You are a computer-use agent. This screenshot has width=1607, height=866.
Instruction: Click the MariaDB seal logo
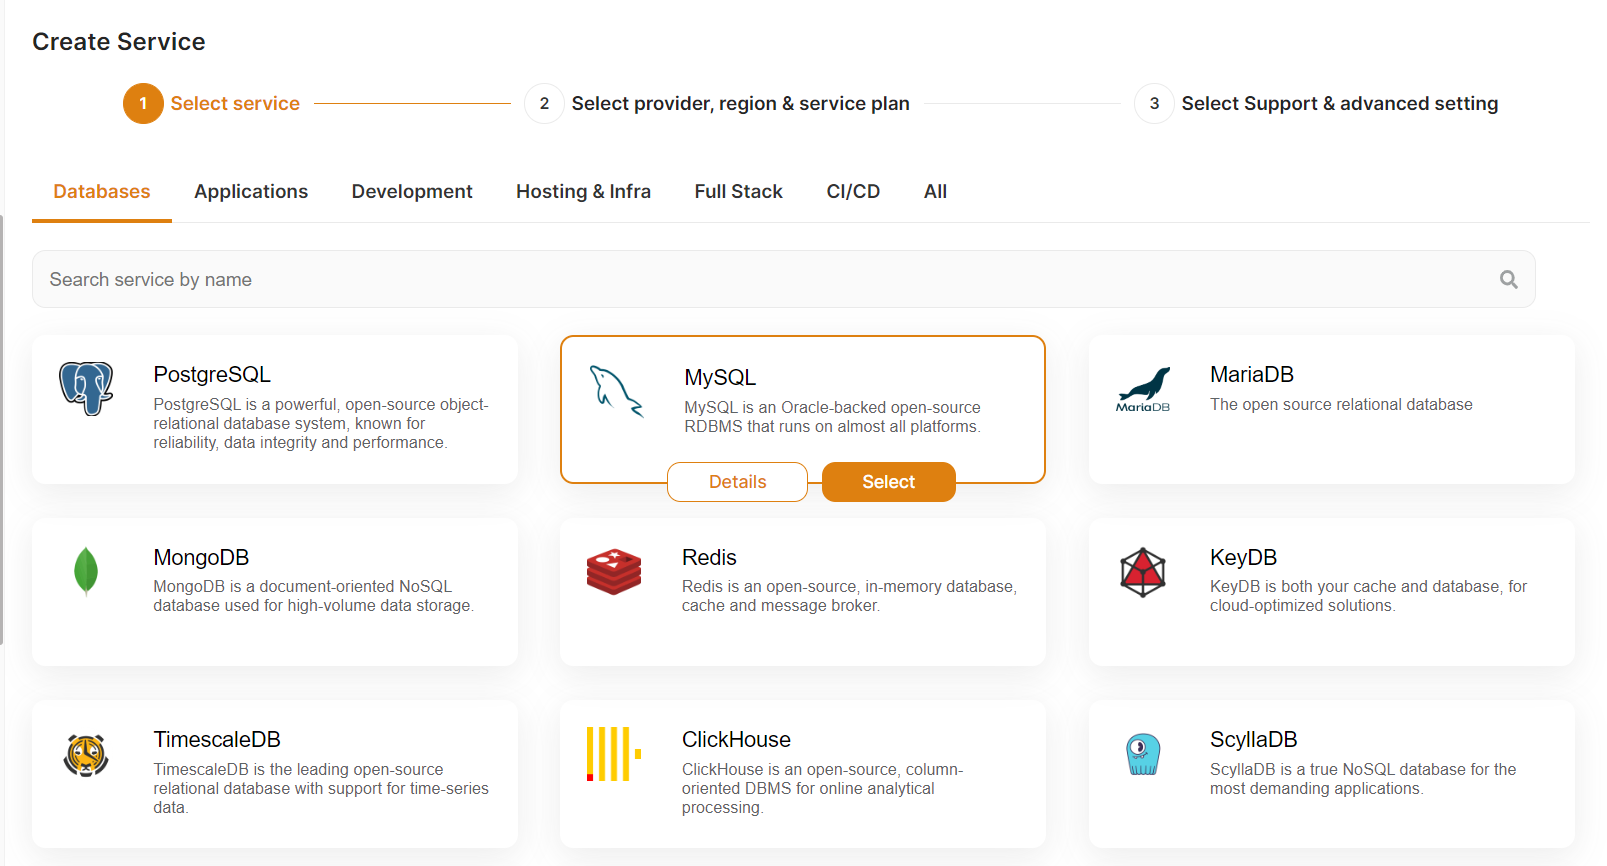1143,390
